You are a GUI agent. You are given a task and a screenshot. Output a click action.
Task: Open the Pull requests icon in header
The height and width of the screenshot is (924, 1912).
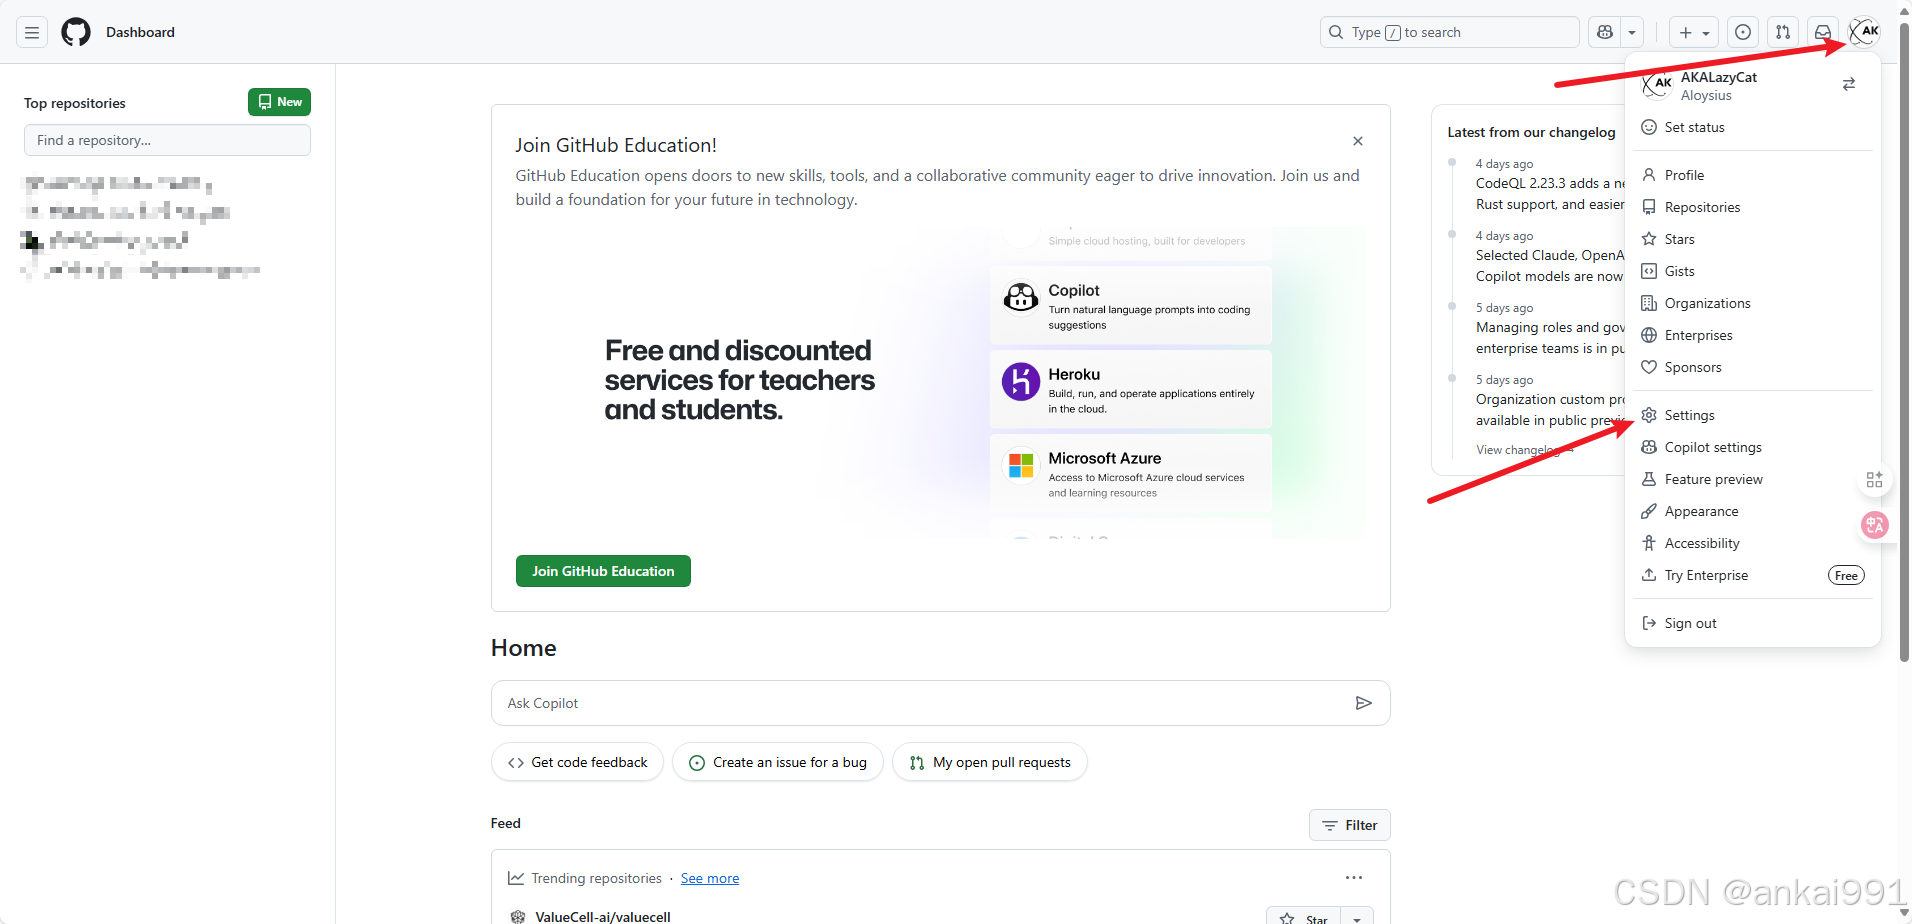click(x=1783, y=32)
